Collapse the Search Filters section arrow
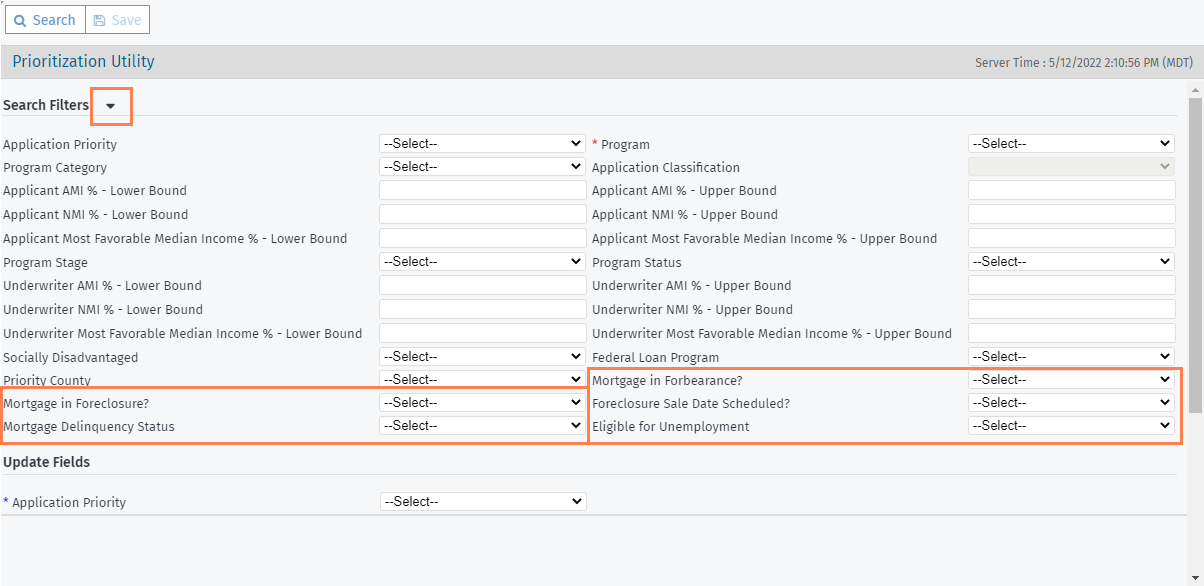Screen dimensions: 1204x586 (x=111, y=106)
